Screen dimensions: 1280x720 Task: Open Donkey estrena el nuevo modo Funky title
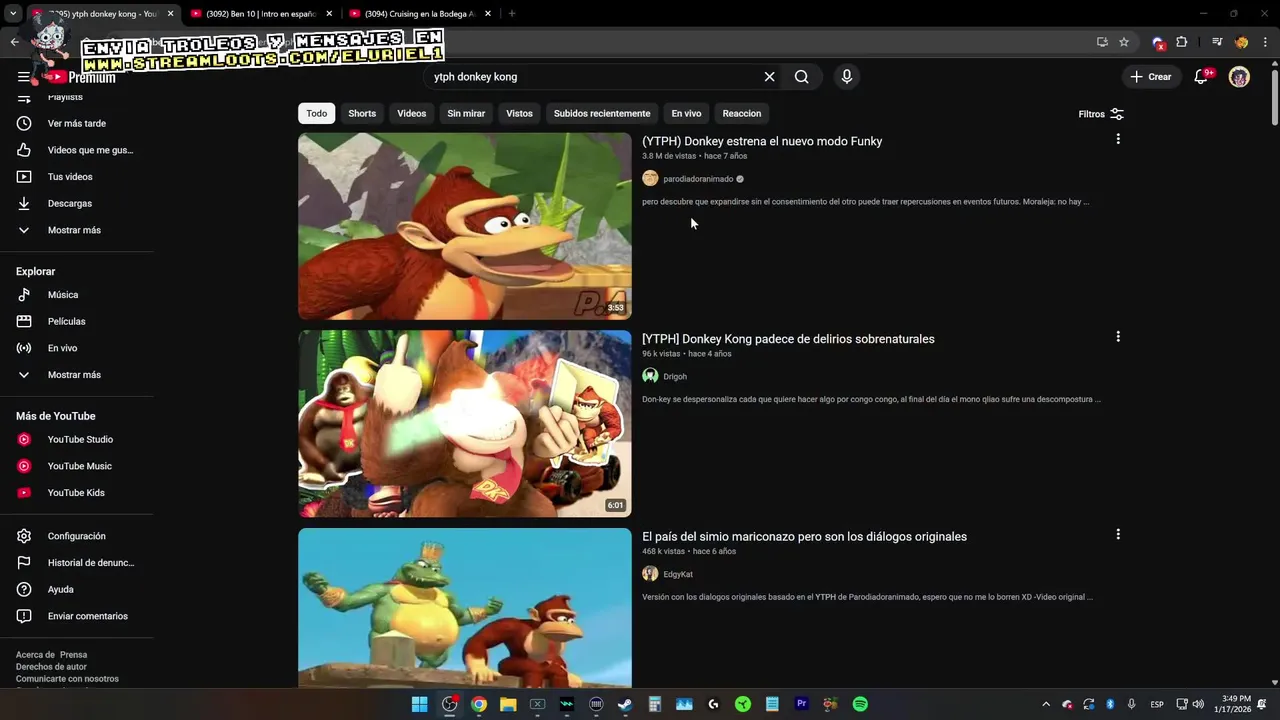point(762,141)
